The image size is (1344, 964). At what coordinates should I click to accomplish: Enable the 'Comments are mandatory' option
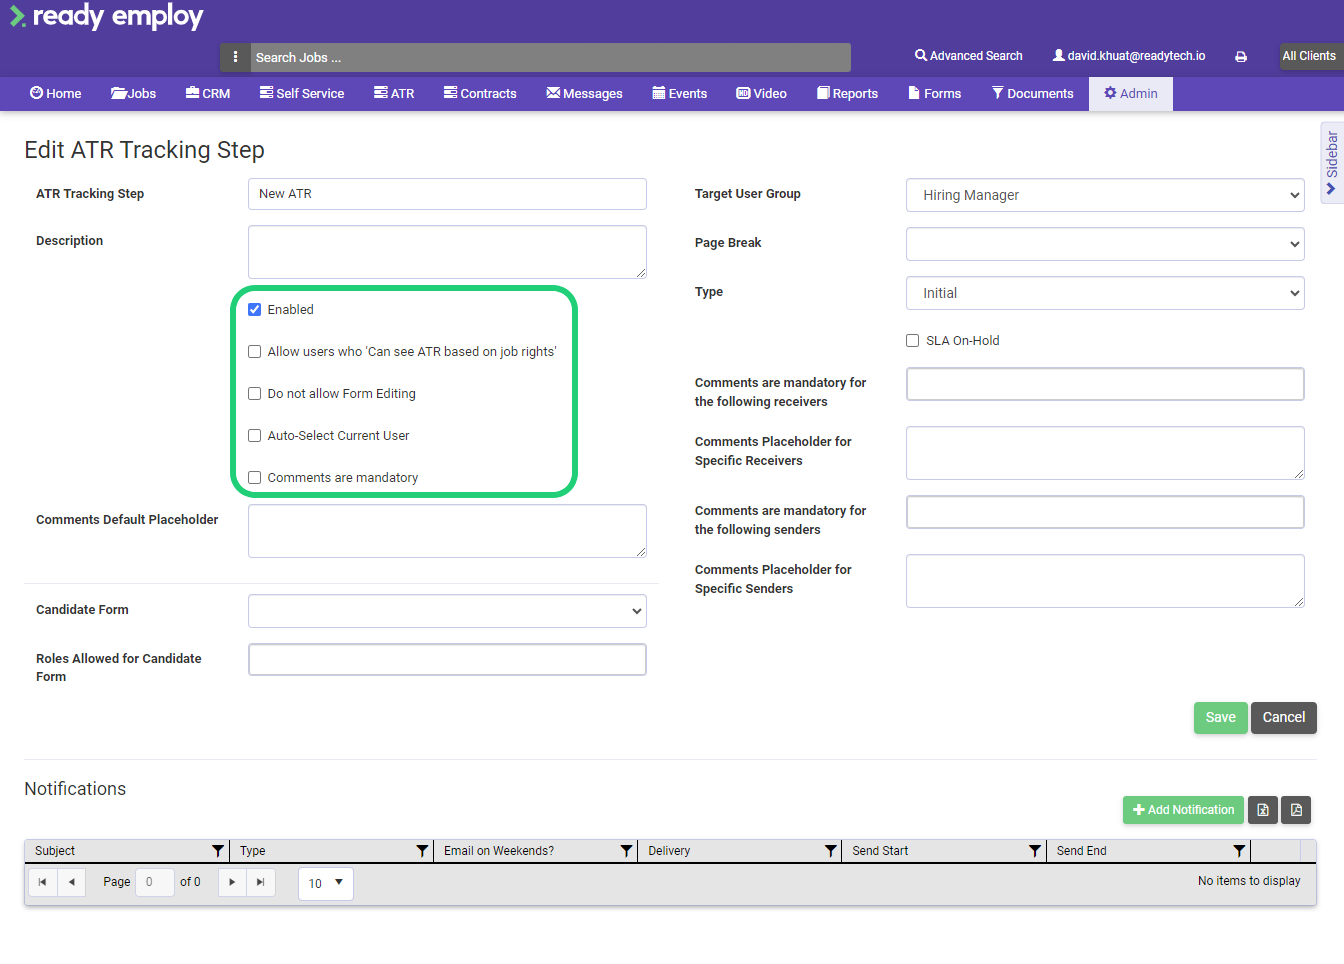tap(254, 477)
